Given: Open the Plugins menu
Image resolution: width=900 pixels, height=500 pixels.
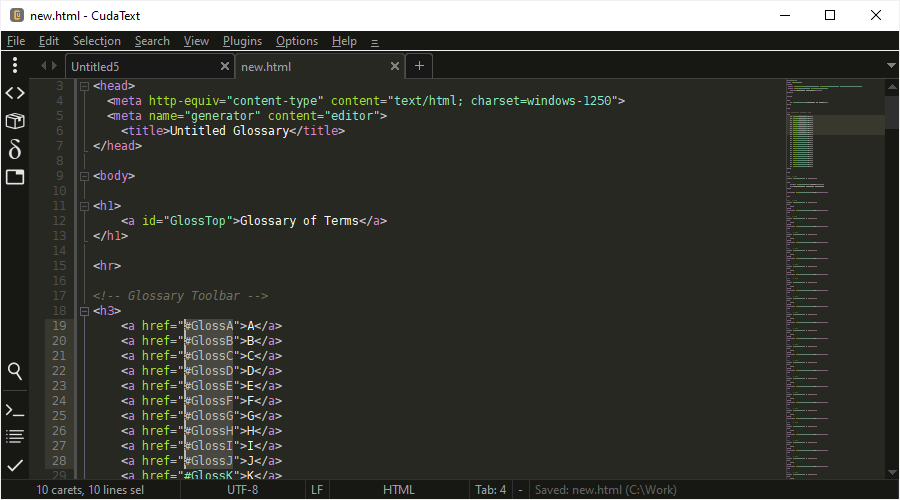Looking at the screenshot, I should coord(242,41).
